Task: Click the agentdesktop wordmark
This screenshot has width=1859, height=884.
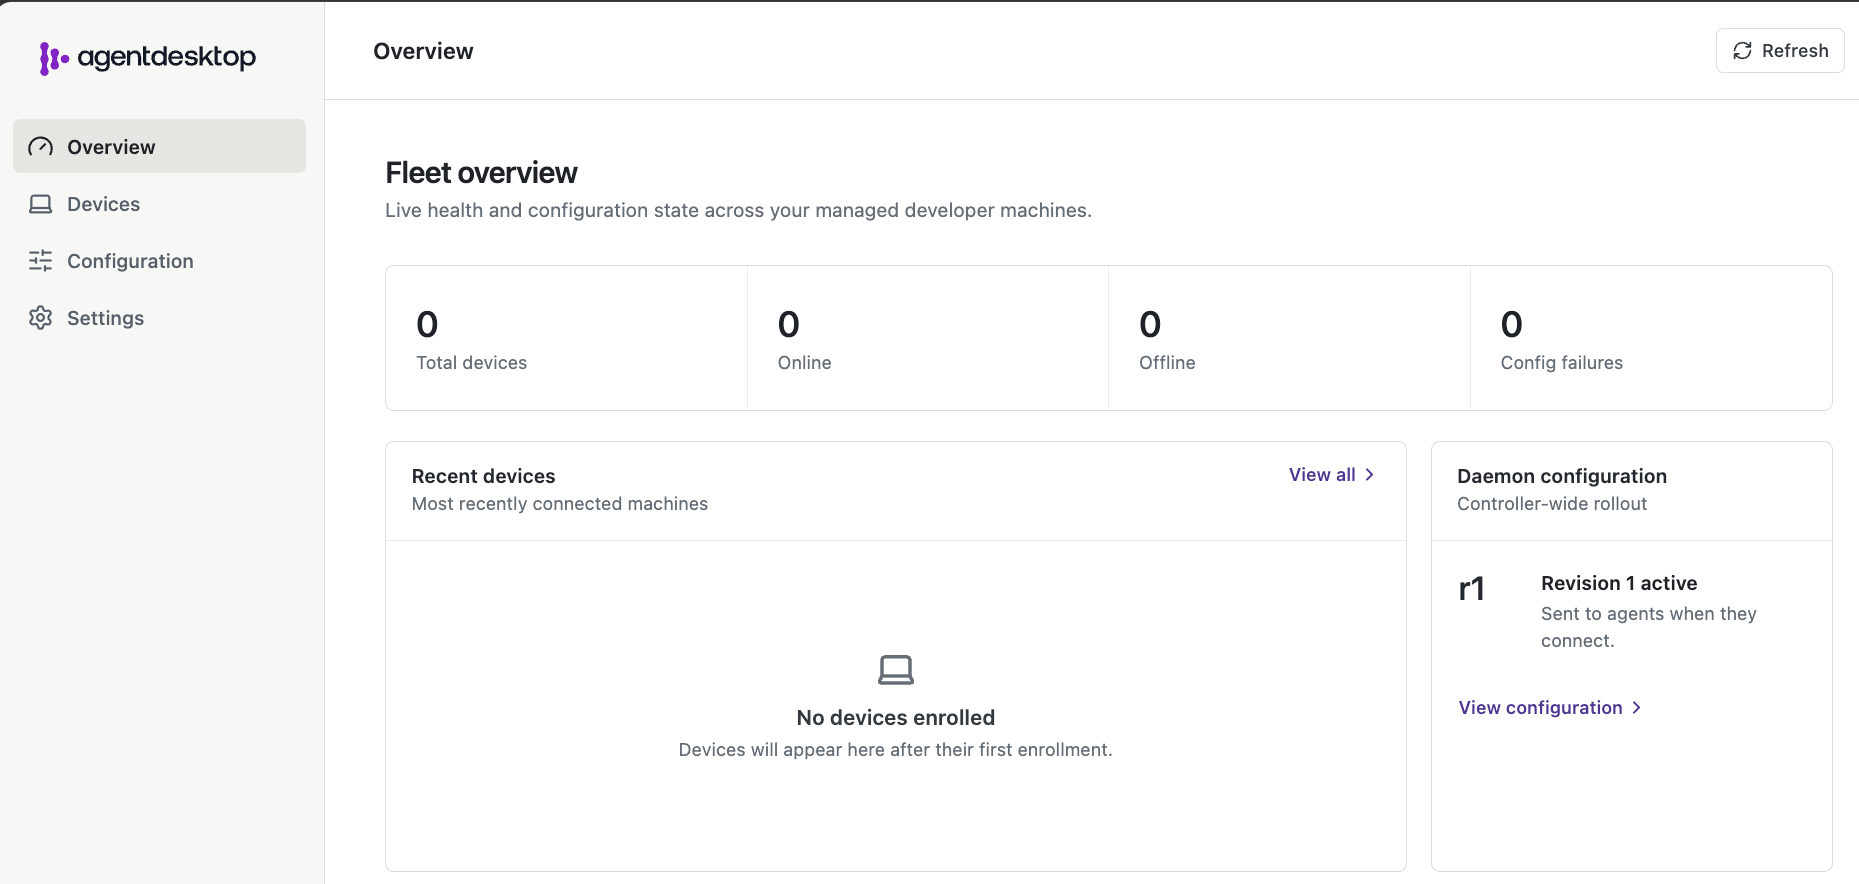Action: [x=167, y=58]
